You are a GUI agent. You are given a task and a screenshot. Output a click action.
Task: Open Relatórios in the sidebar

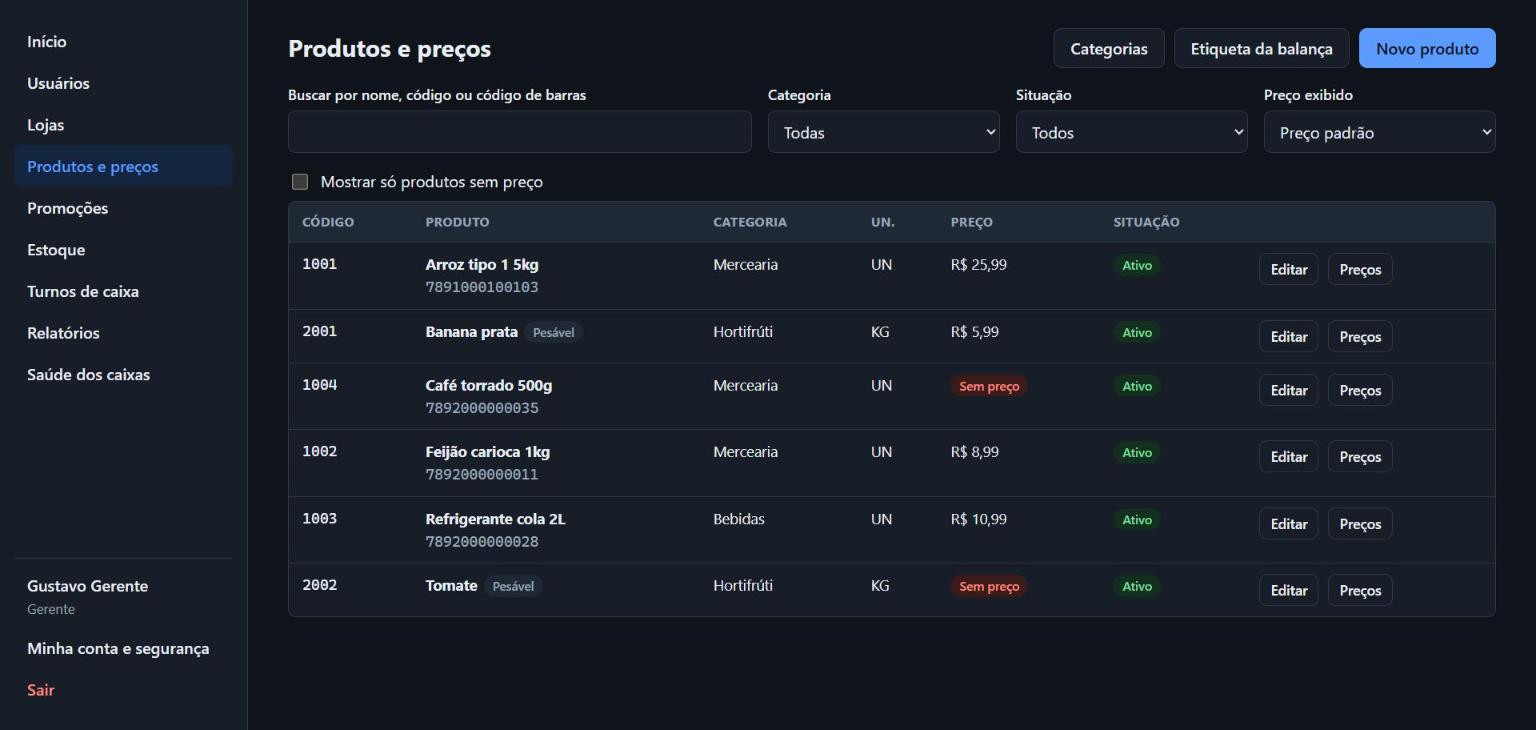123,333
